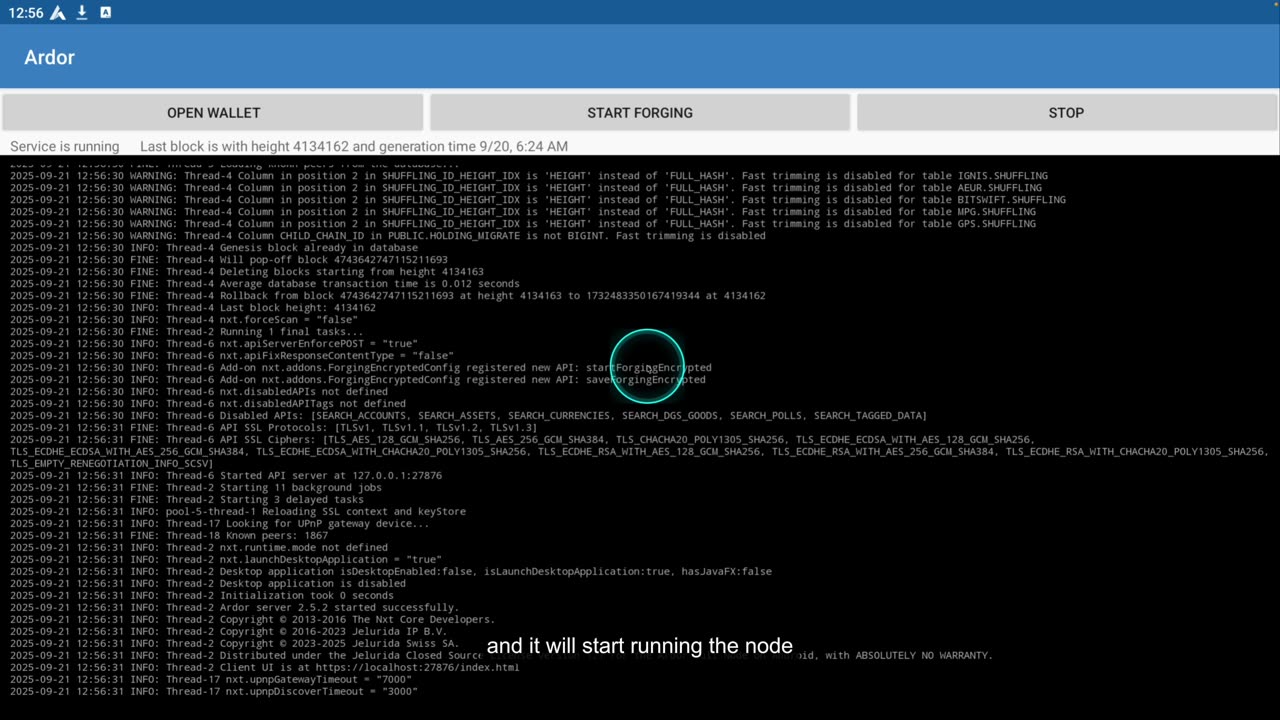Select log line registering API saveForgingEncrypted
Screen dimensions: 1280x720
pos(358,380)
